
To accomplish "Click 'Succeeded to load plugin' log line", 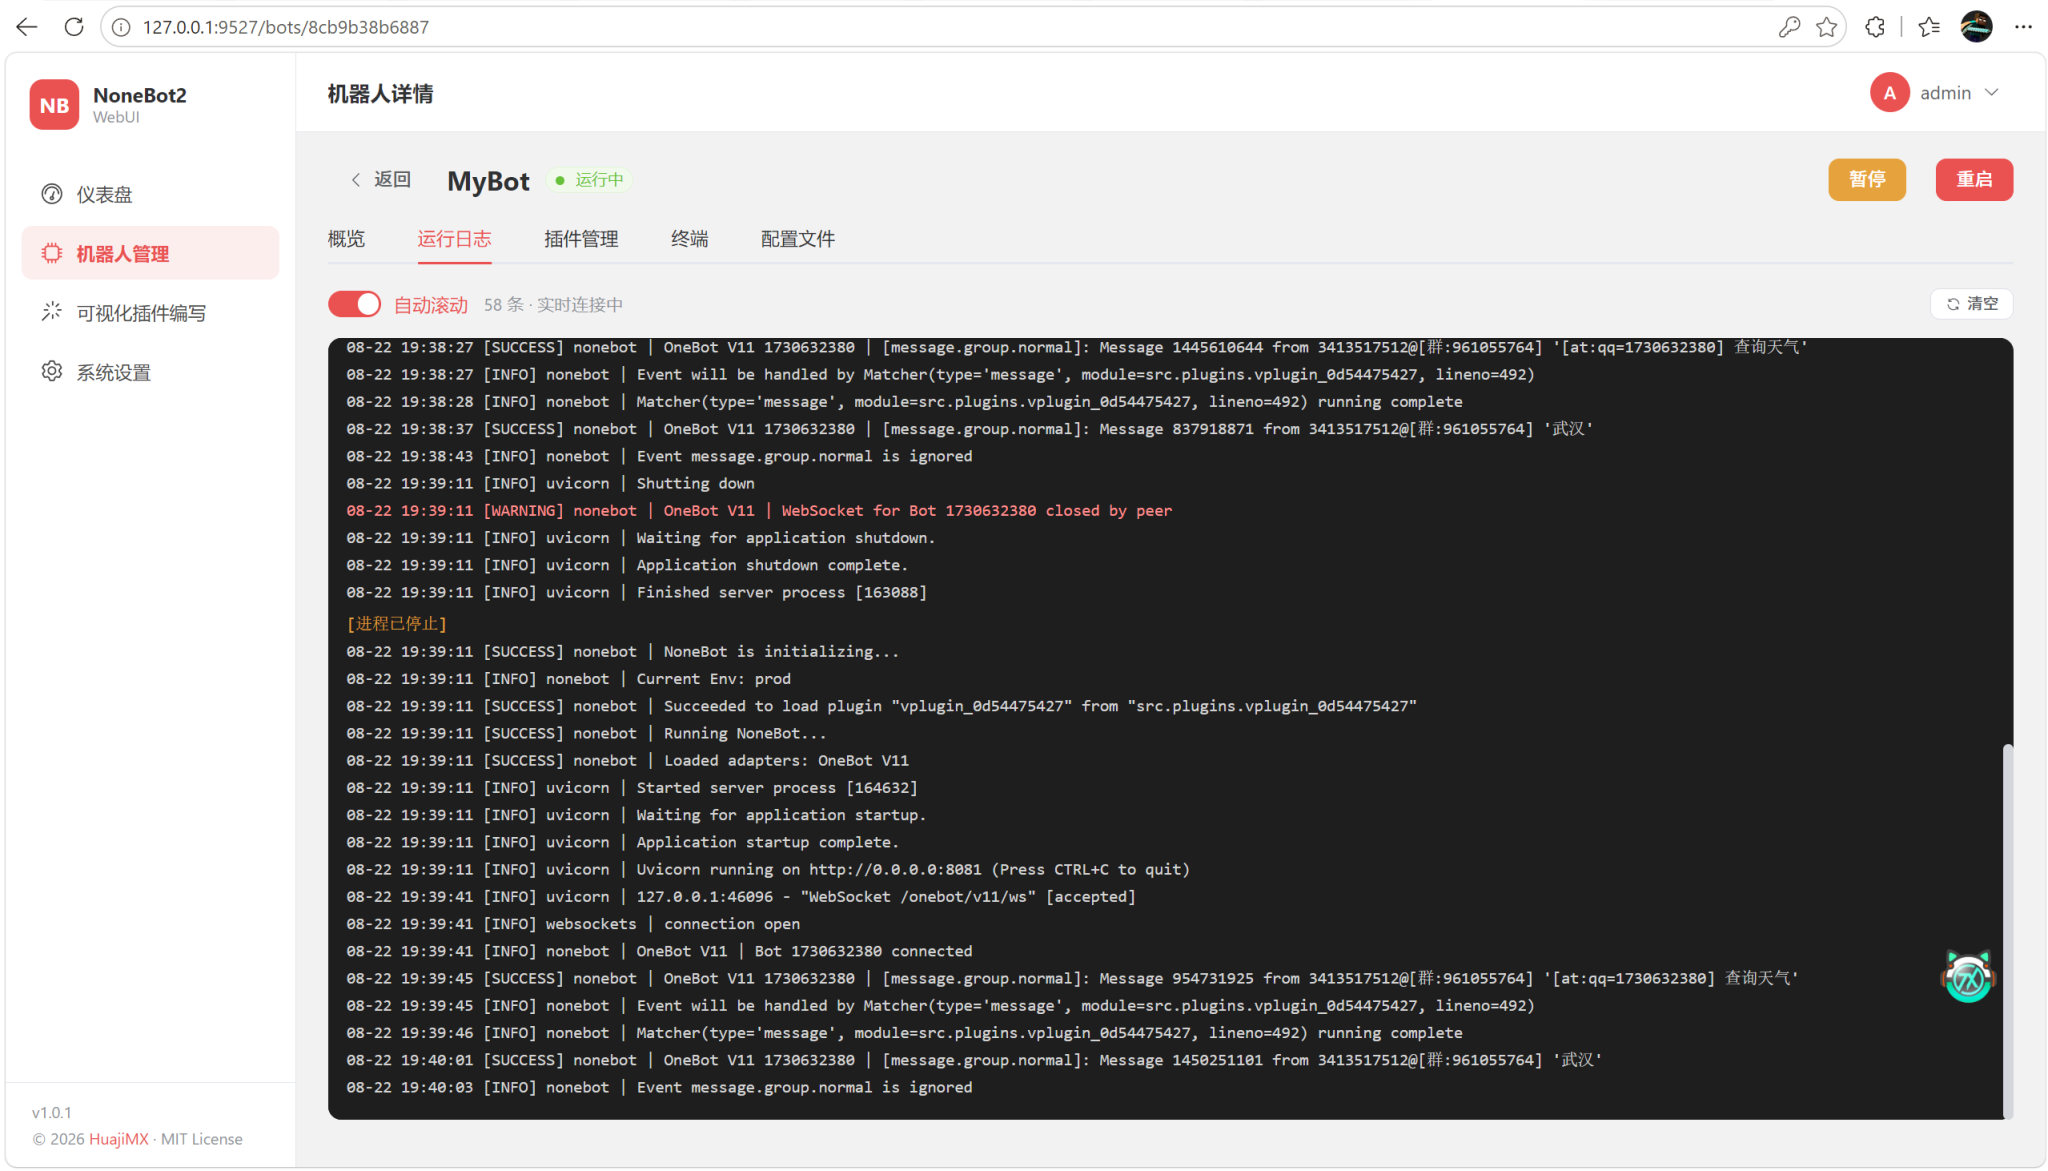I will (x=881, y=706).
